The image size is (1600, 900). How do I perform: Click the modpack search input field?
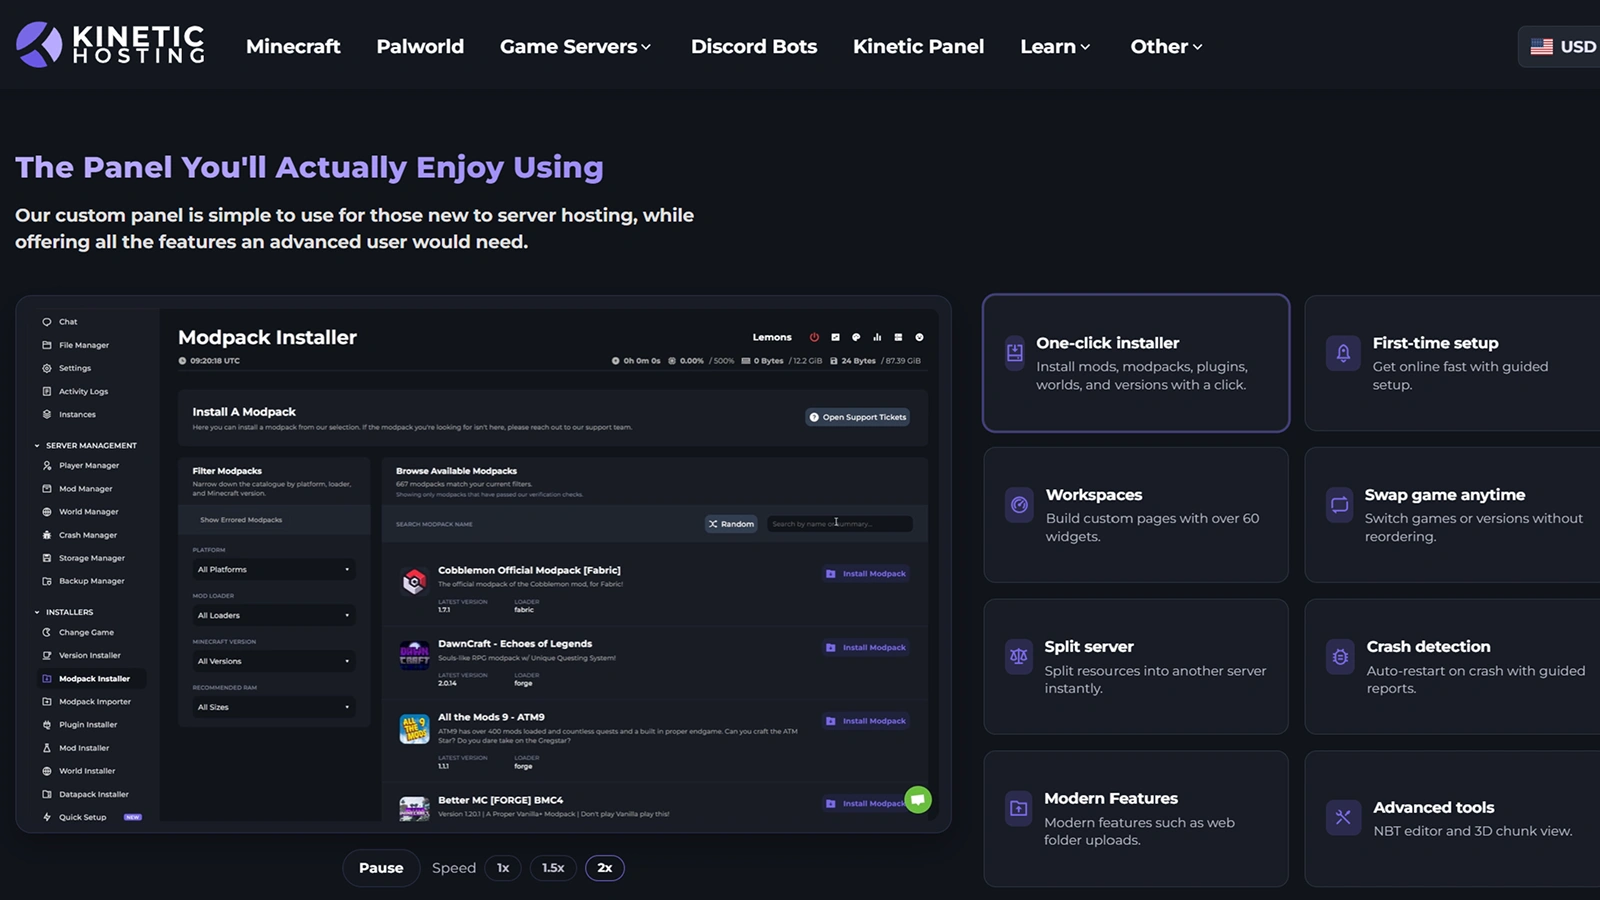pos(840,524)
